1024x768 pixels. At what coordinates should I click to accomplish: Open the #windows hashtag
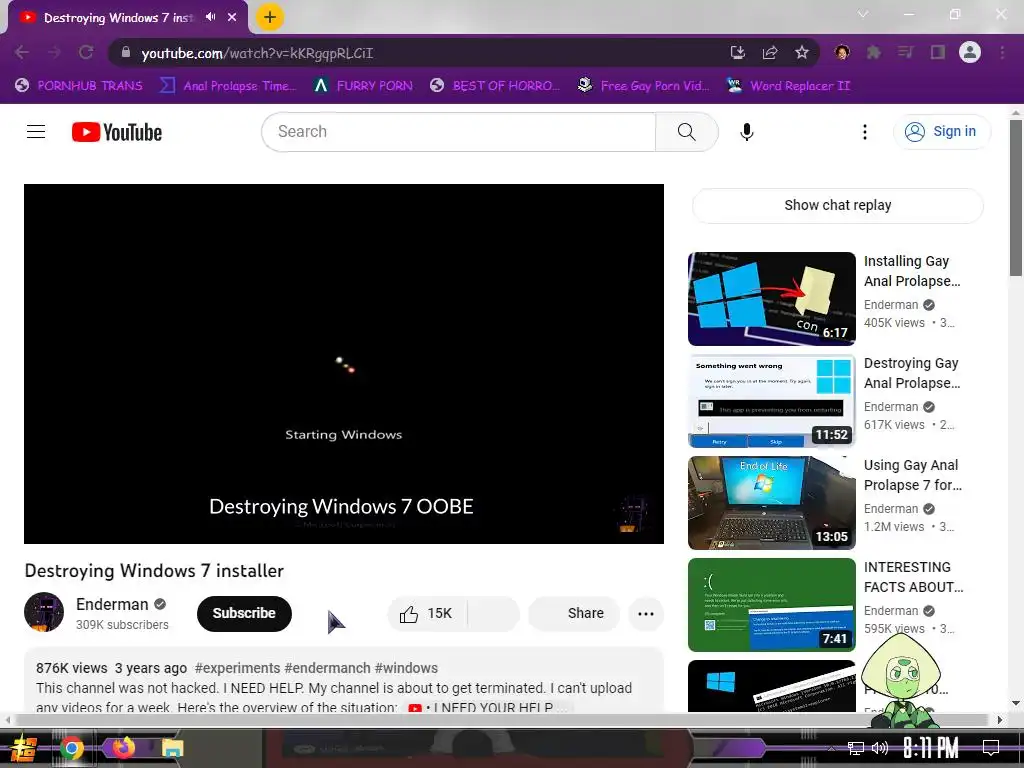tap(408, 668)
